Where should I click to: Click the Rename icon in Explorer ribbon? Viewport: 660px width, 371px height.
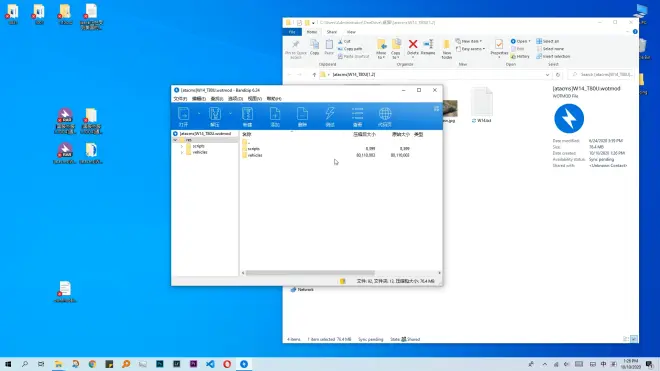[428, 47]
